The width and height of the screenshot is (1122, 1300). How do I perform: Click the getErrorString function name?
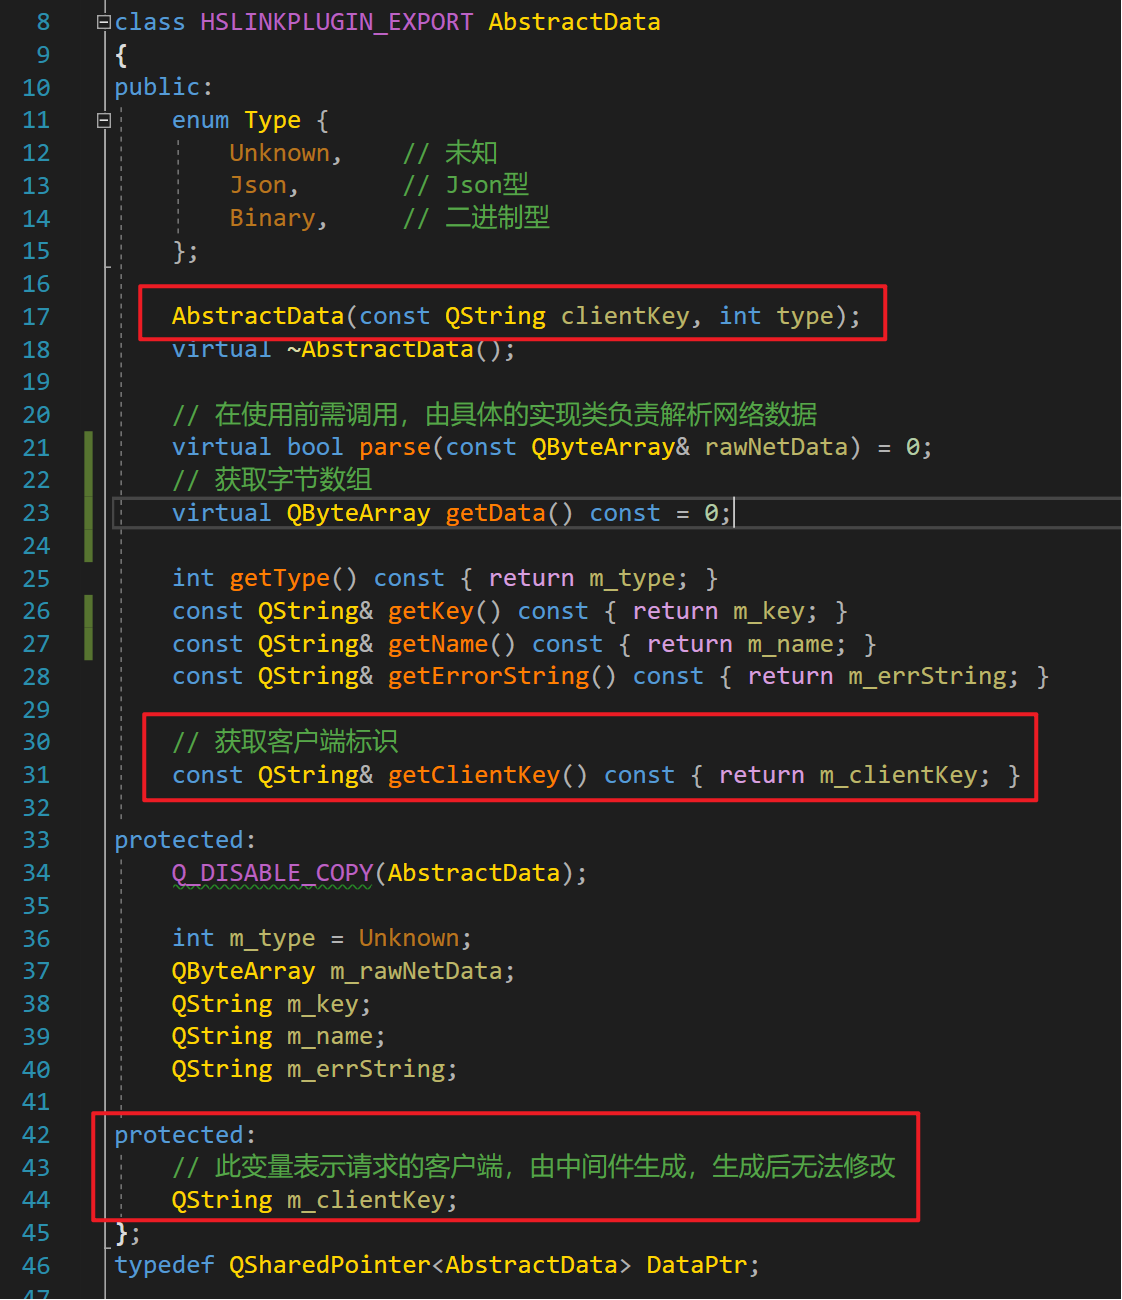[488, 676]
